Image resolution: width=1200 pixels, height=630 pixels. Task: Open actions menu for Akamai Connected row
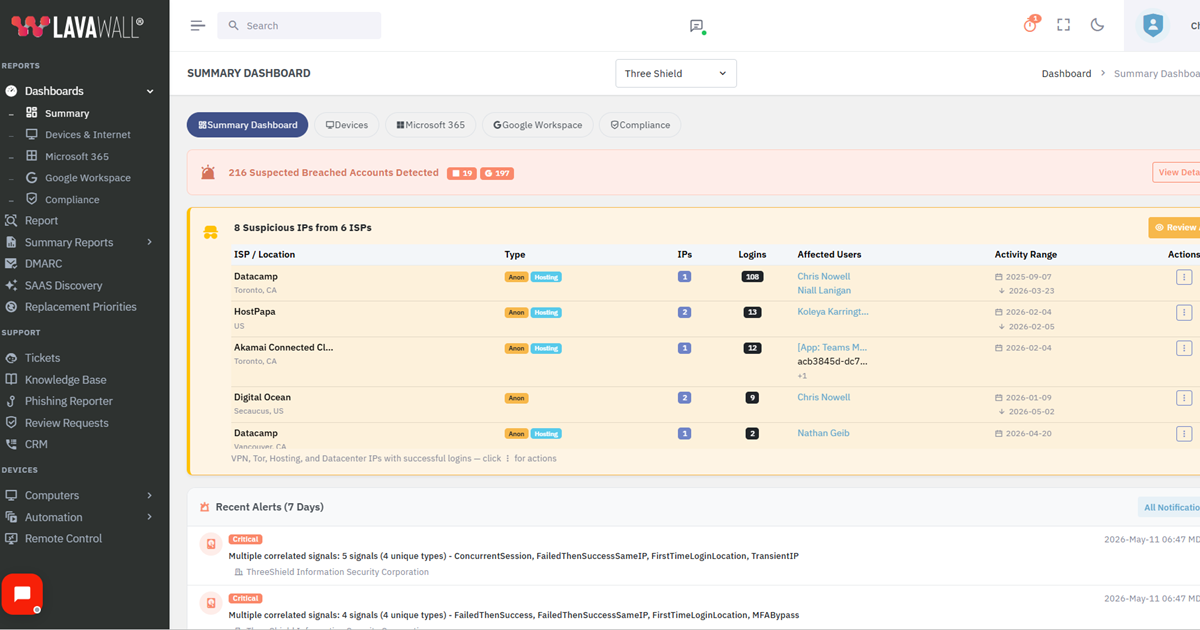(1184, 349)
